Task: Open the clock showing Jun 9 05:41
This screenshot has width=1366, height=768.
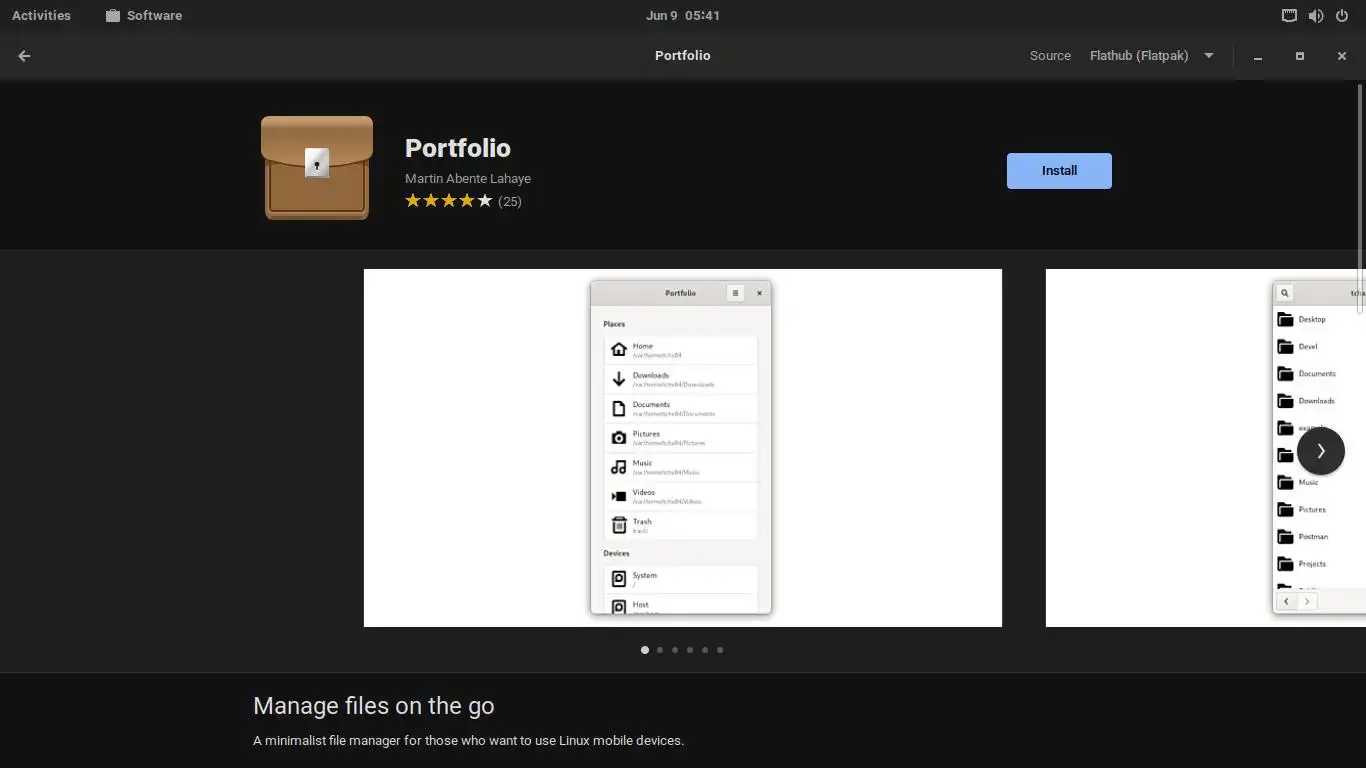Action: click(683, 15)
